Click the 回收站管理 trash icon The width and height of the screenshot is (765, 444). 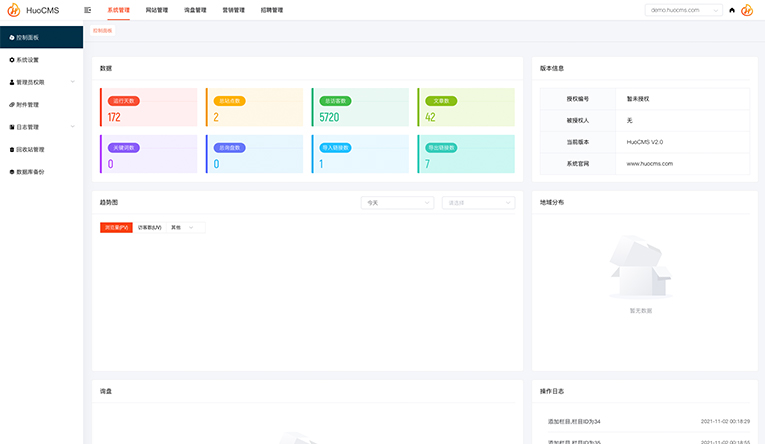pos(12,149)
